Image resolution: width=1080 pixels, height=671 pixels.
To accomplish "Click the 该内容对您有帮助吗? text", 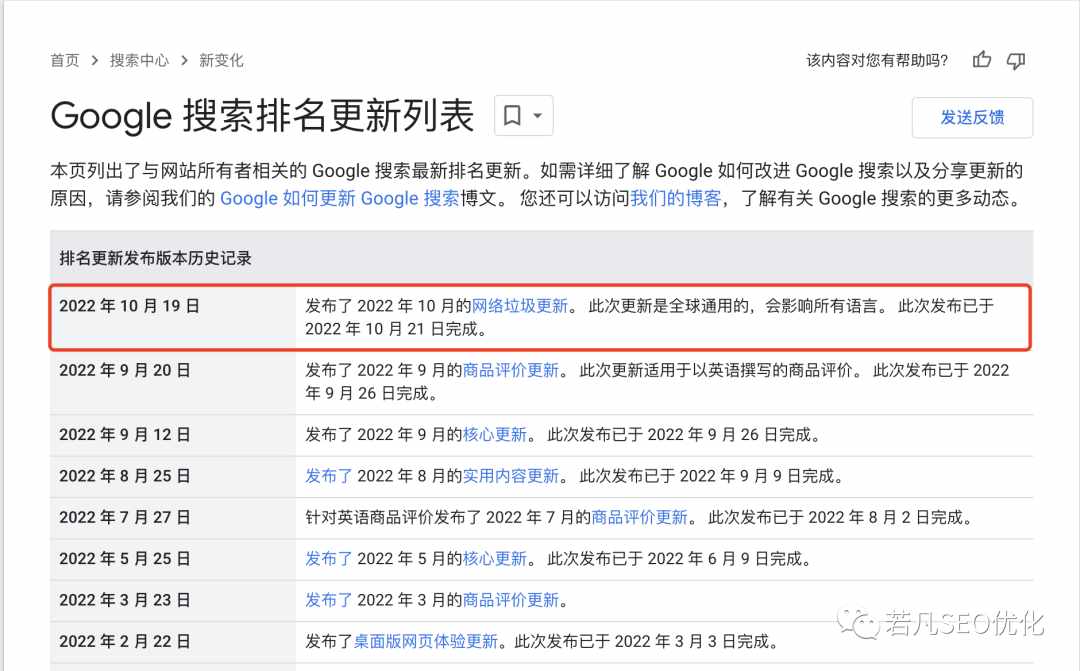I will tap(877, 61).
